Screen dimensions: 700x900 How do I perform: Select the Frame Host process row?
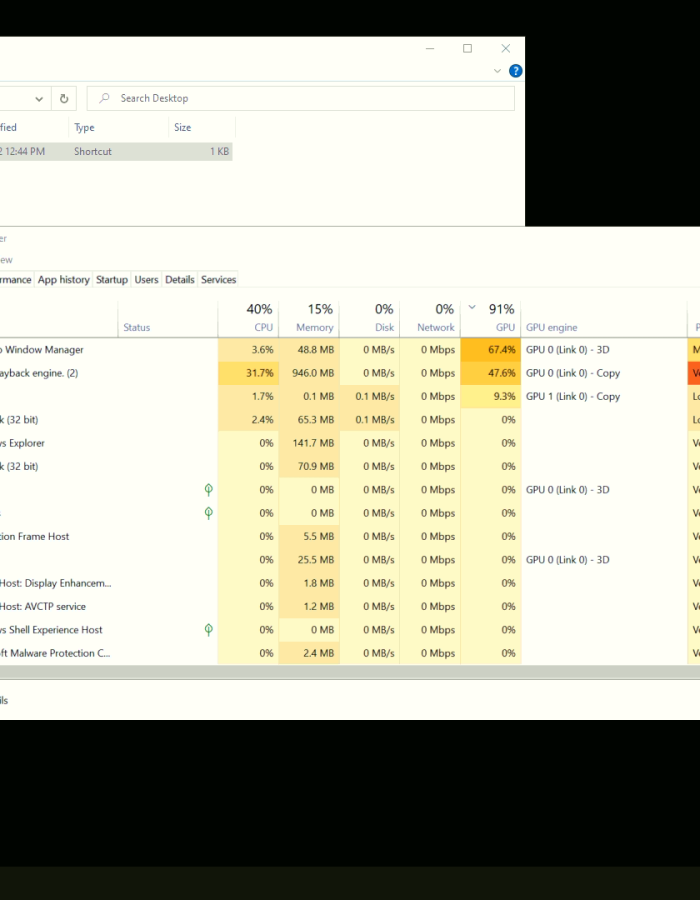pyautogui.click(x=350, y=537)
